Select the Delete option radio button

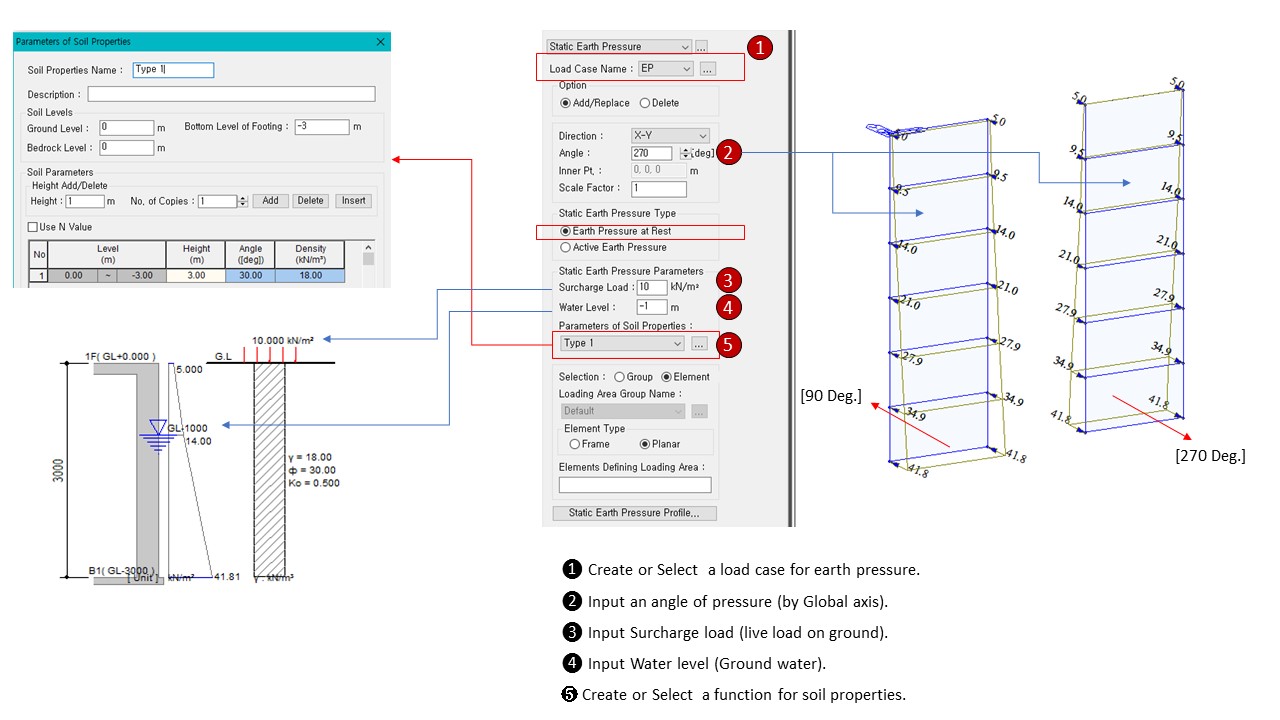pos(645,103)
